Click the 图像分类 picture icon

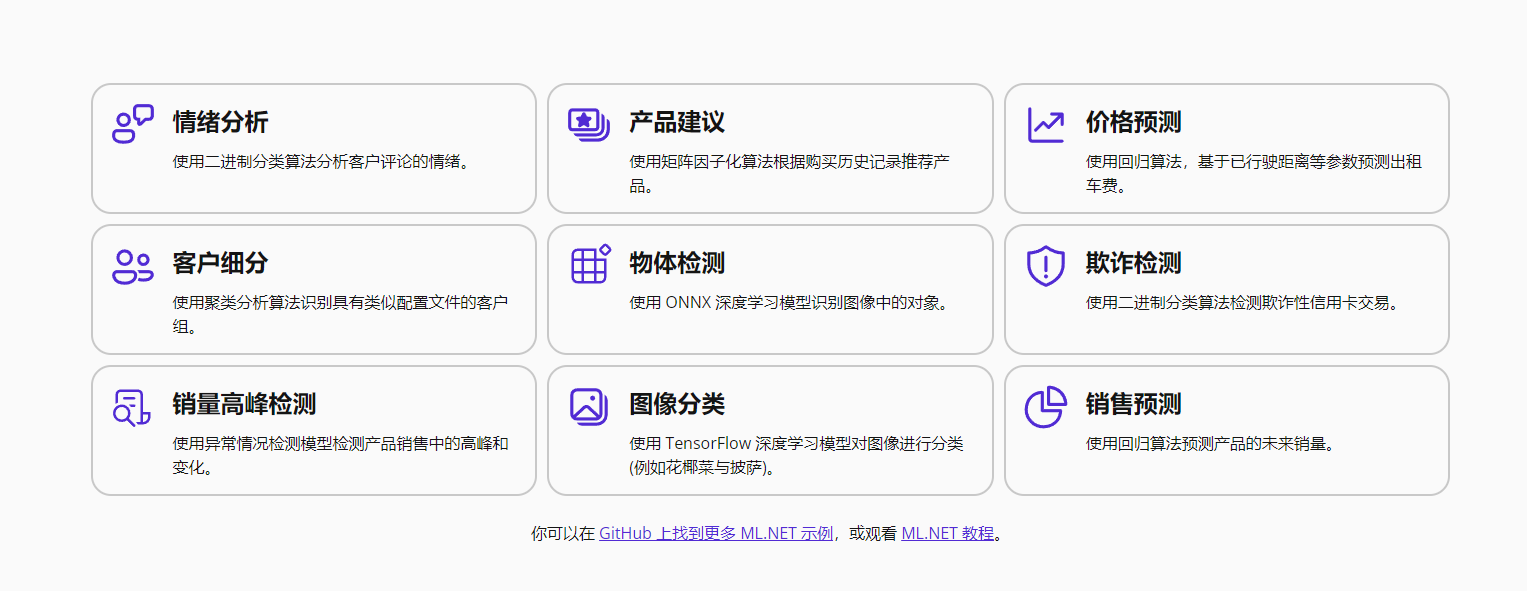coord(587,406)
